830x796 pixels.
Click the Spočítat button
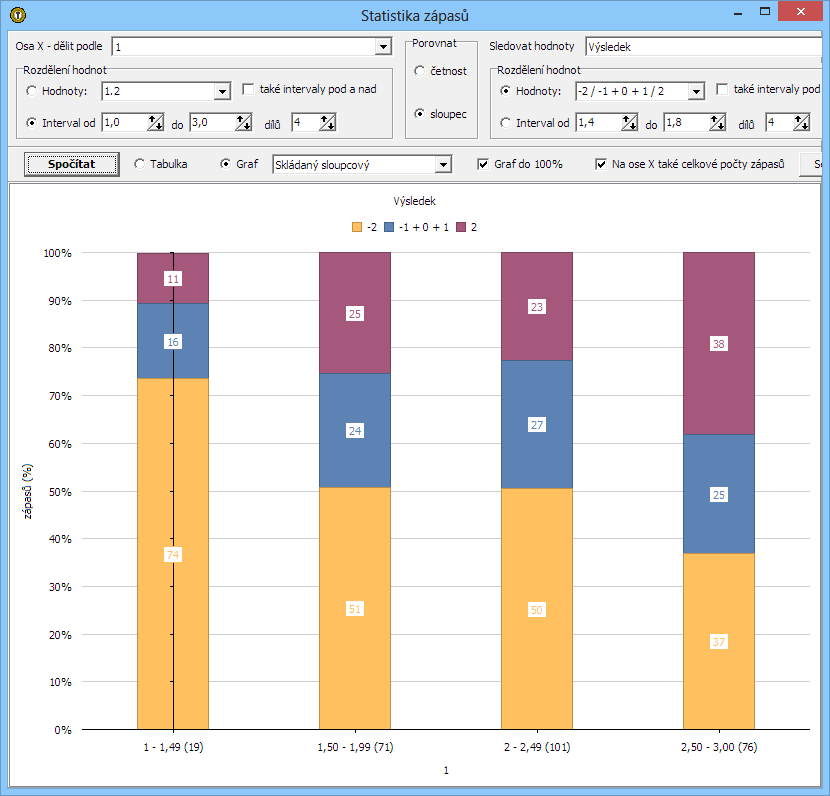click(x=71, y=164)
